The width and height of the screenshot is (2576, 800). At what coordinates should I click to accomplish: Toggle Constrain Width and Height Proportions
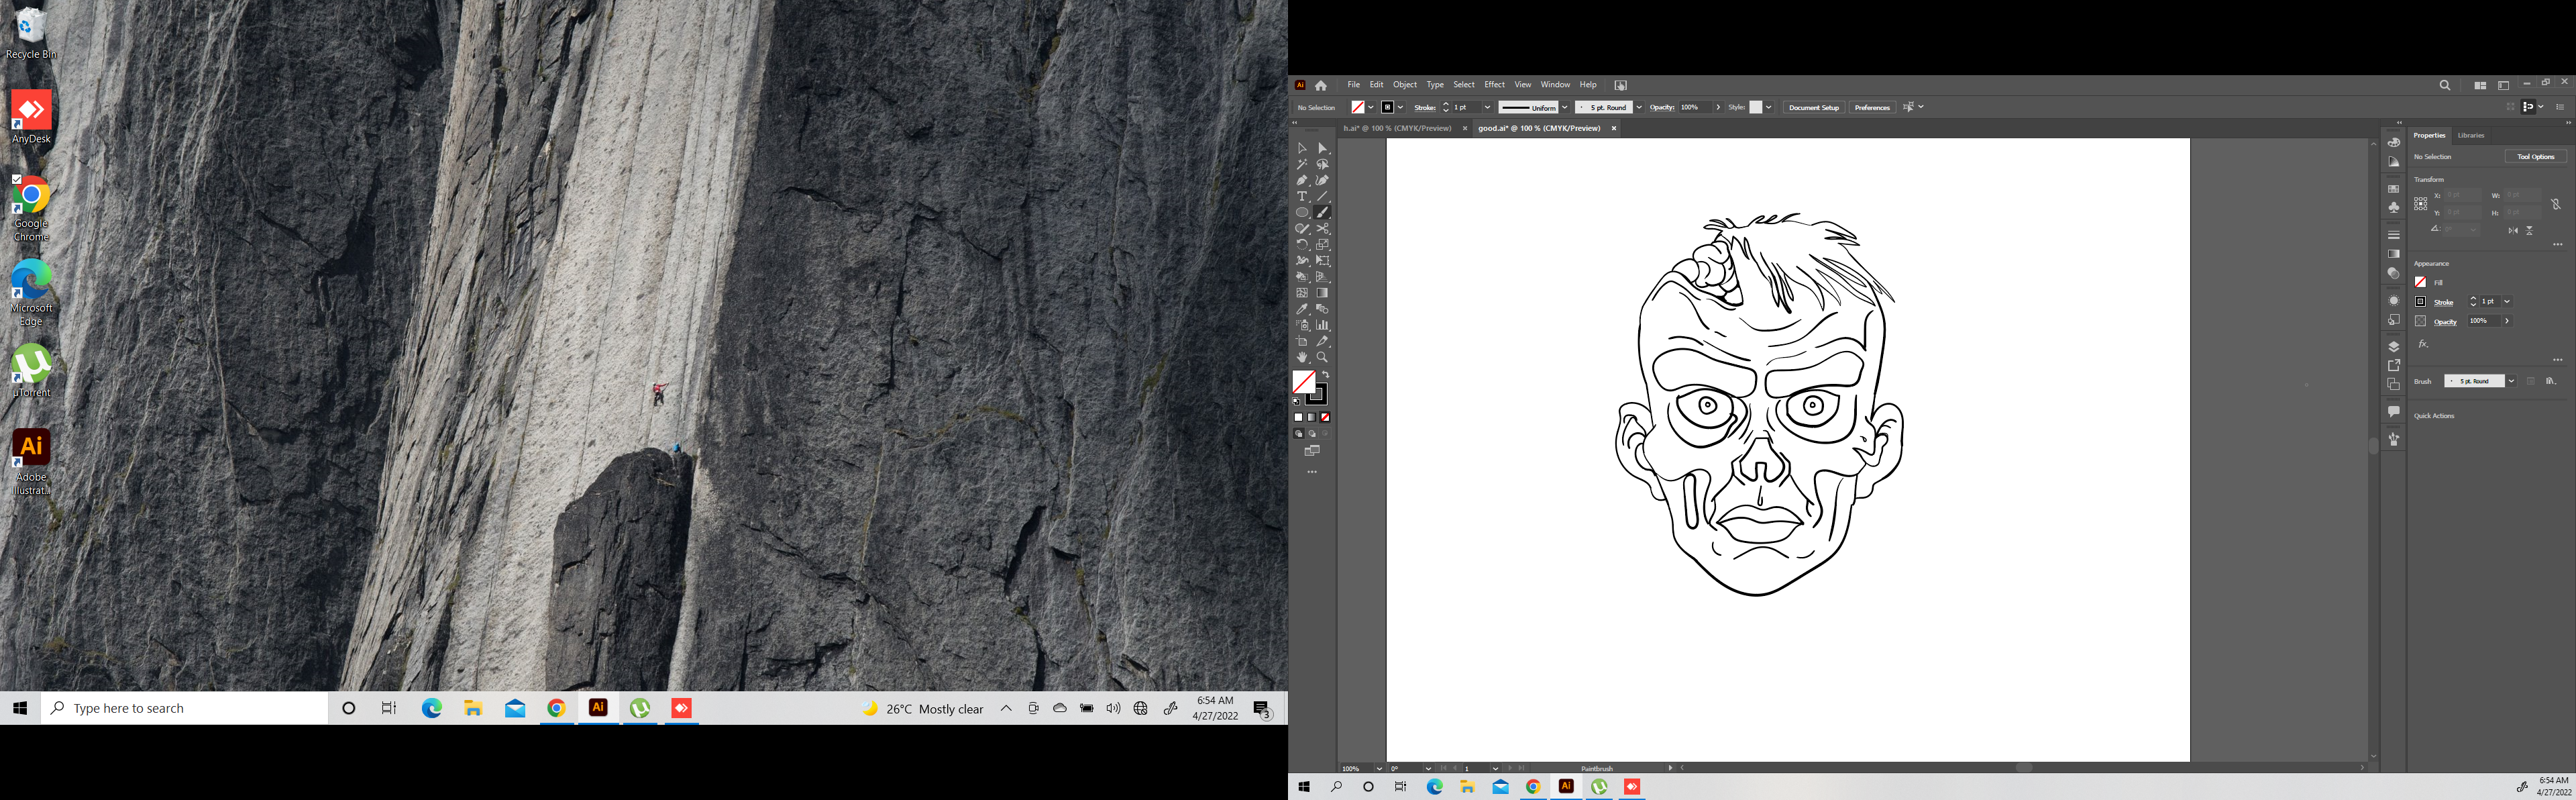(x=2556, y=204)
